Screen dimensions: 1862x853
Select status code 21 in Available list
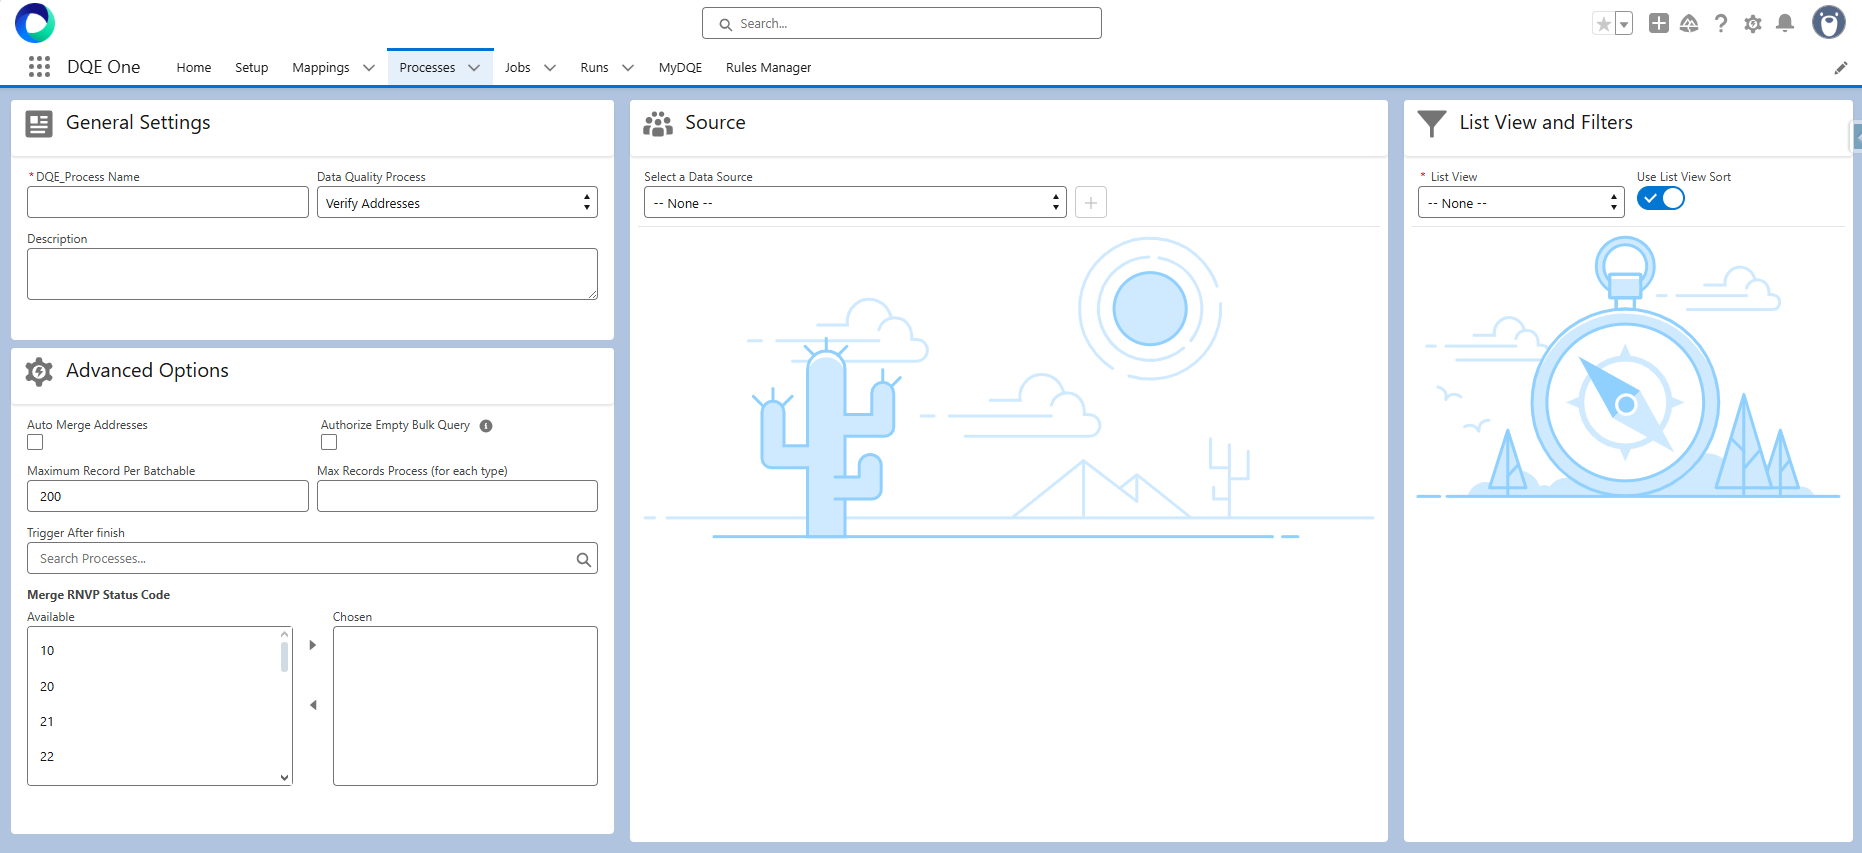[154, 722]
